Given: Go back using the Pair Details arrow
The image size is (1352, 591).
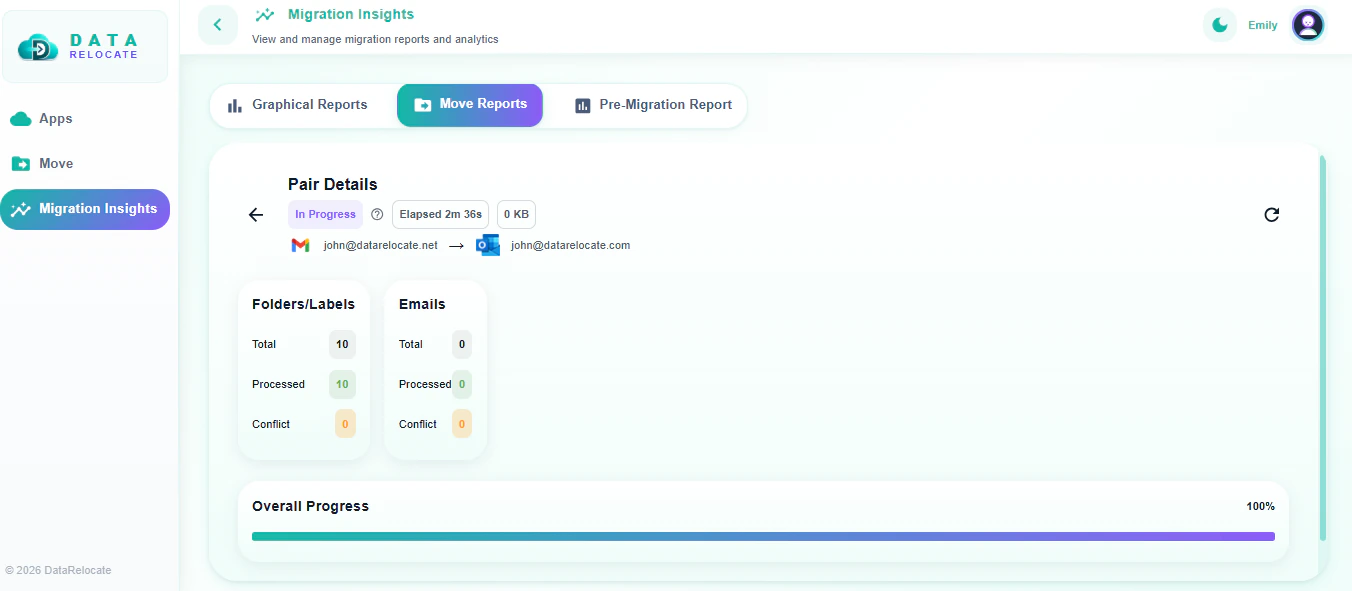Looking at the screenshot, I should (256, 215).
